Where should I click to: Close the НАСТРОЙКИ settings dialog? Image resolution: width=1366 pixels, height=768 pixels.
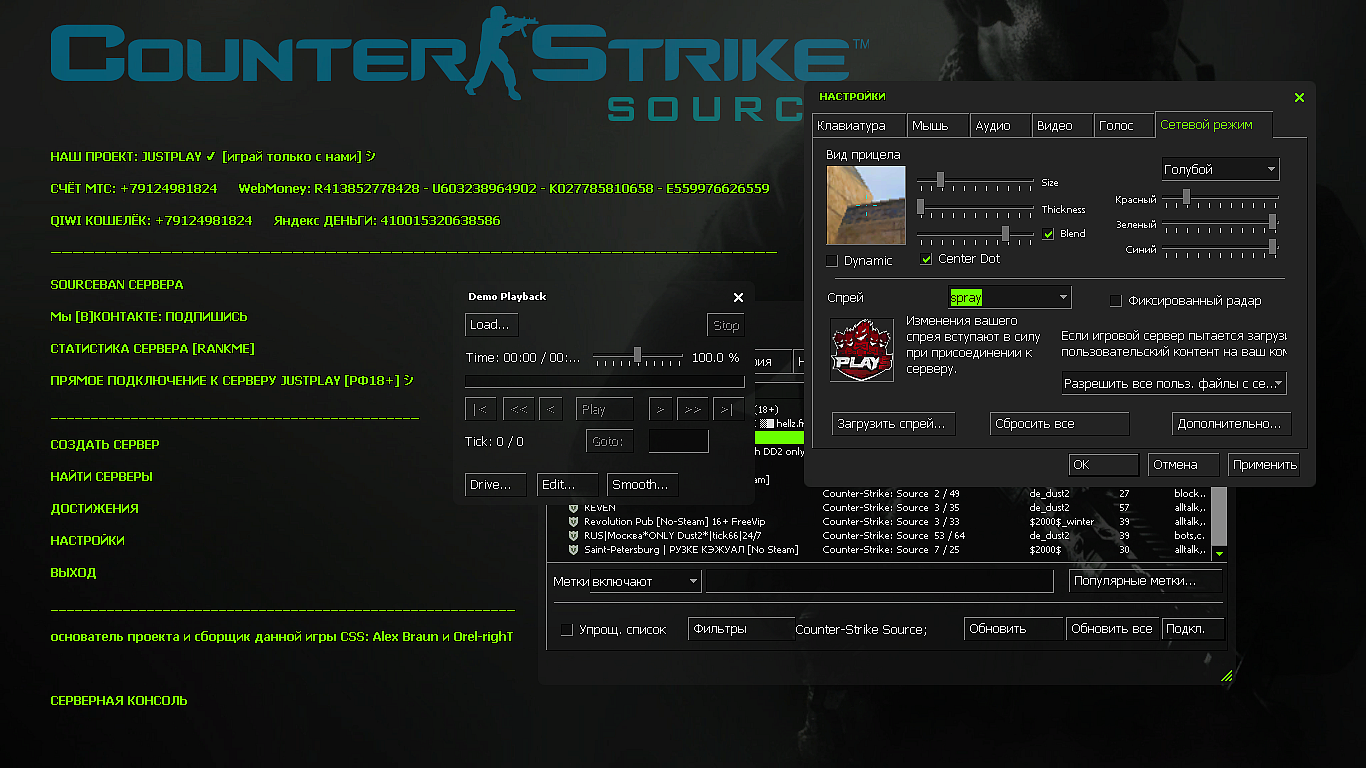click(1299, 97)
